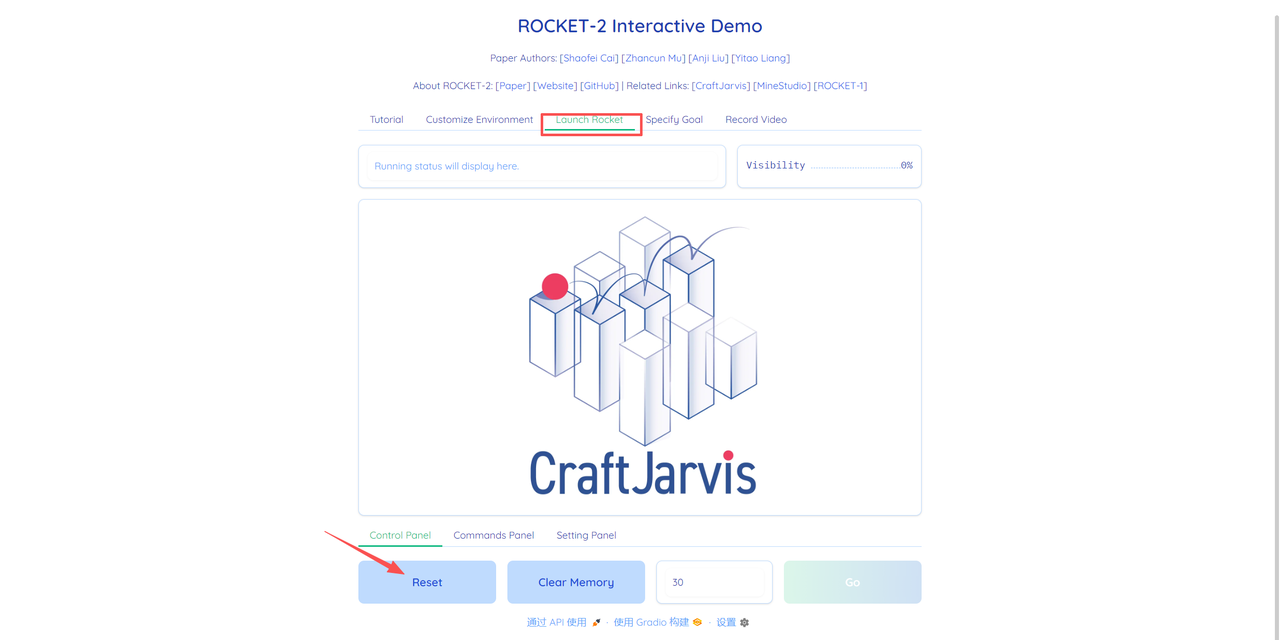Select the Control Panel tab
The width and height of the screenshot is (1280, 640).
coord(400,535)
